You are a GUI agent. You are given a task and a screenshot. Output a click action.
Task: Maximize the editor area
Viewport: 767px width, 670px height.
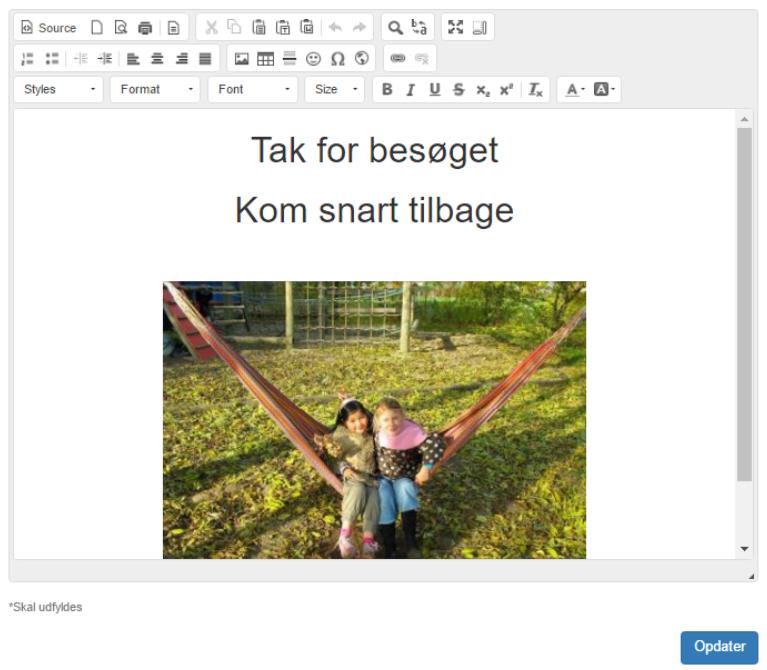(455, 27)
